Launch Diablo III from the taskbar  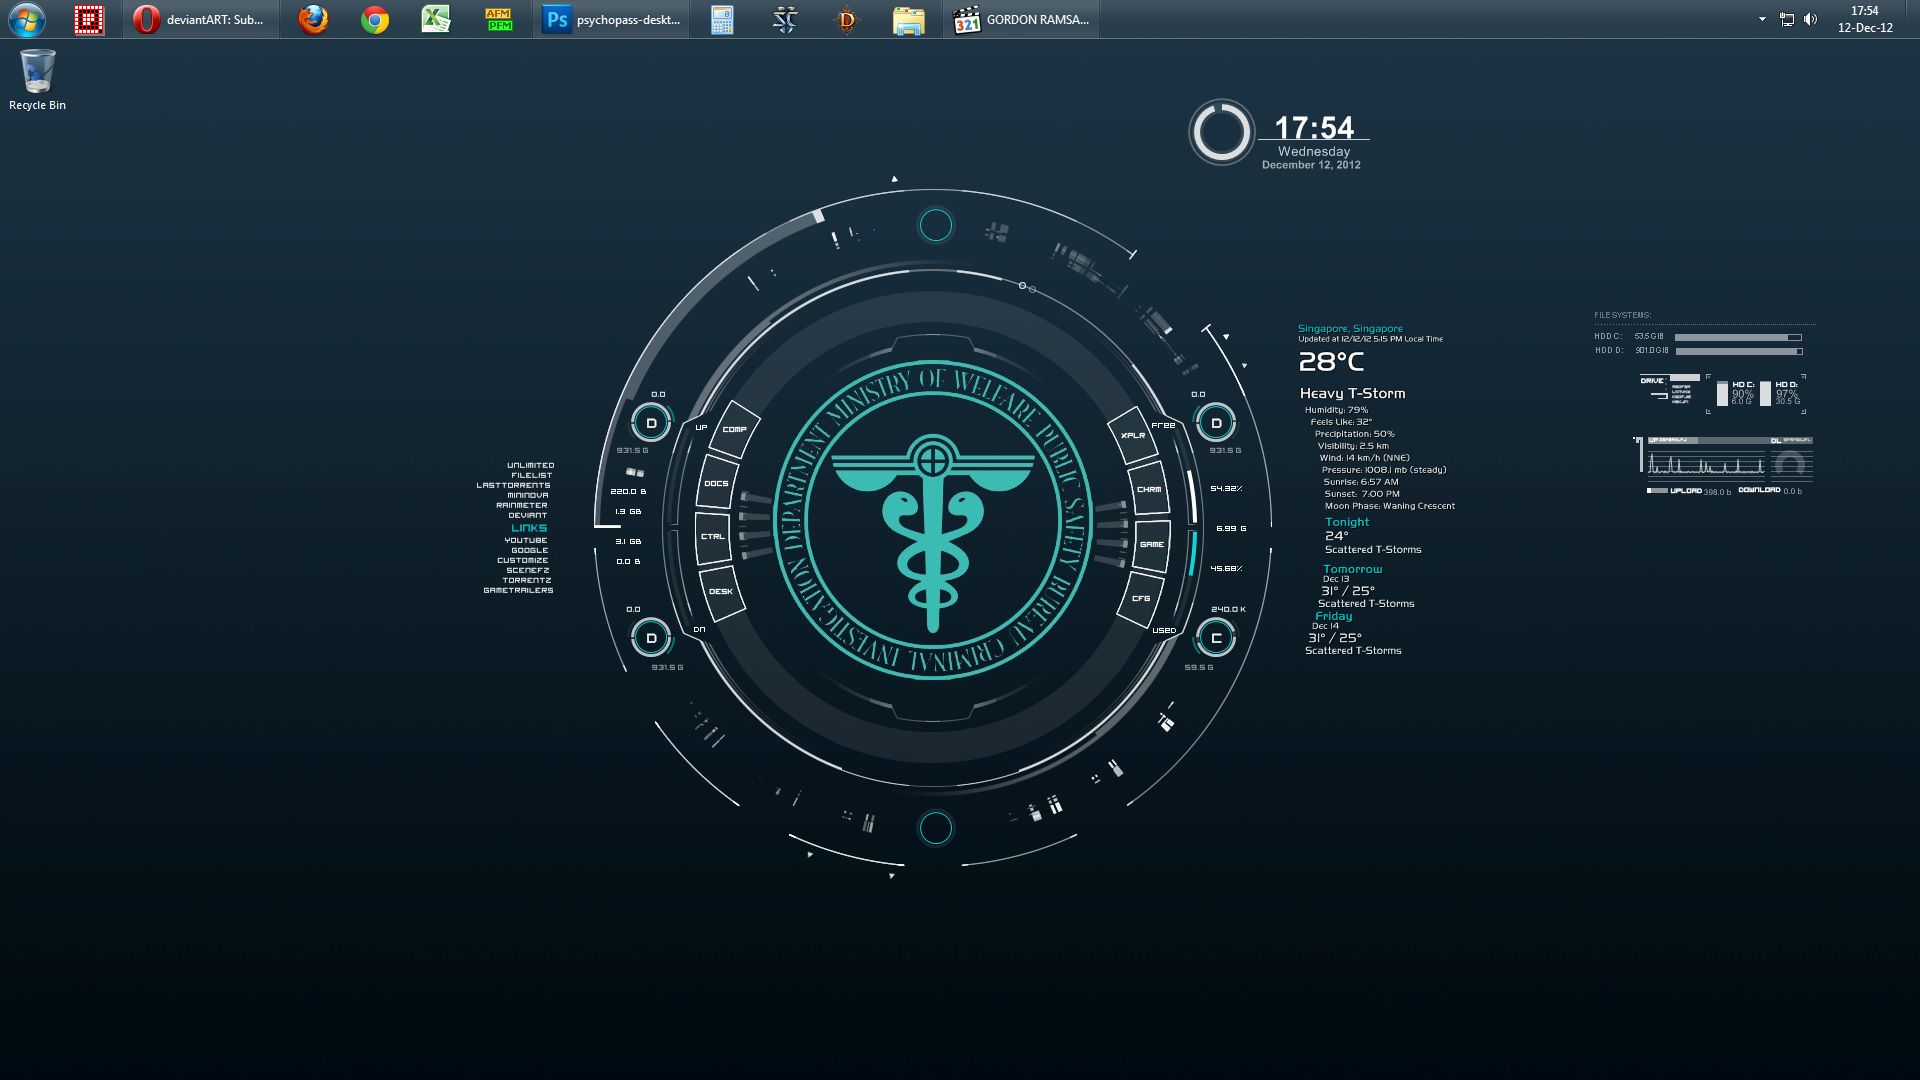point(847,19)
